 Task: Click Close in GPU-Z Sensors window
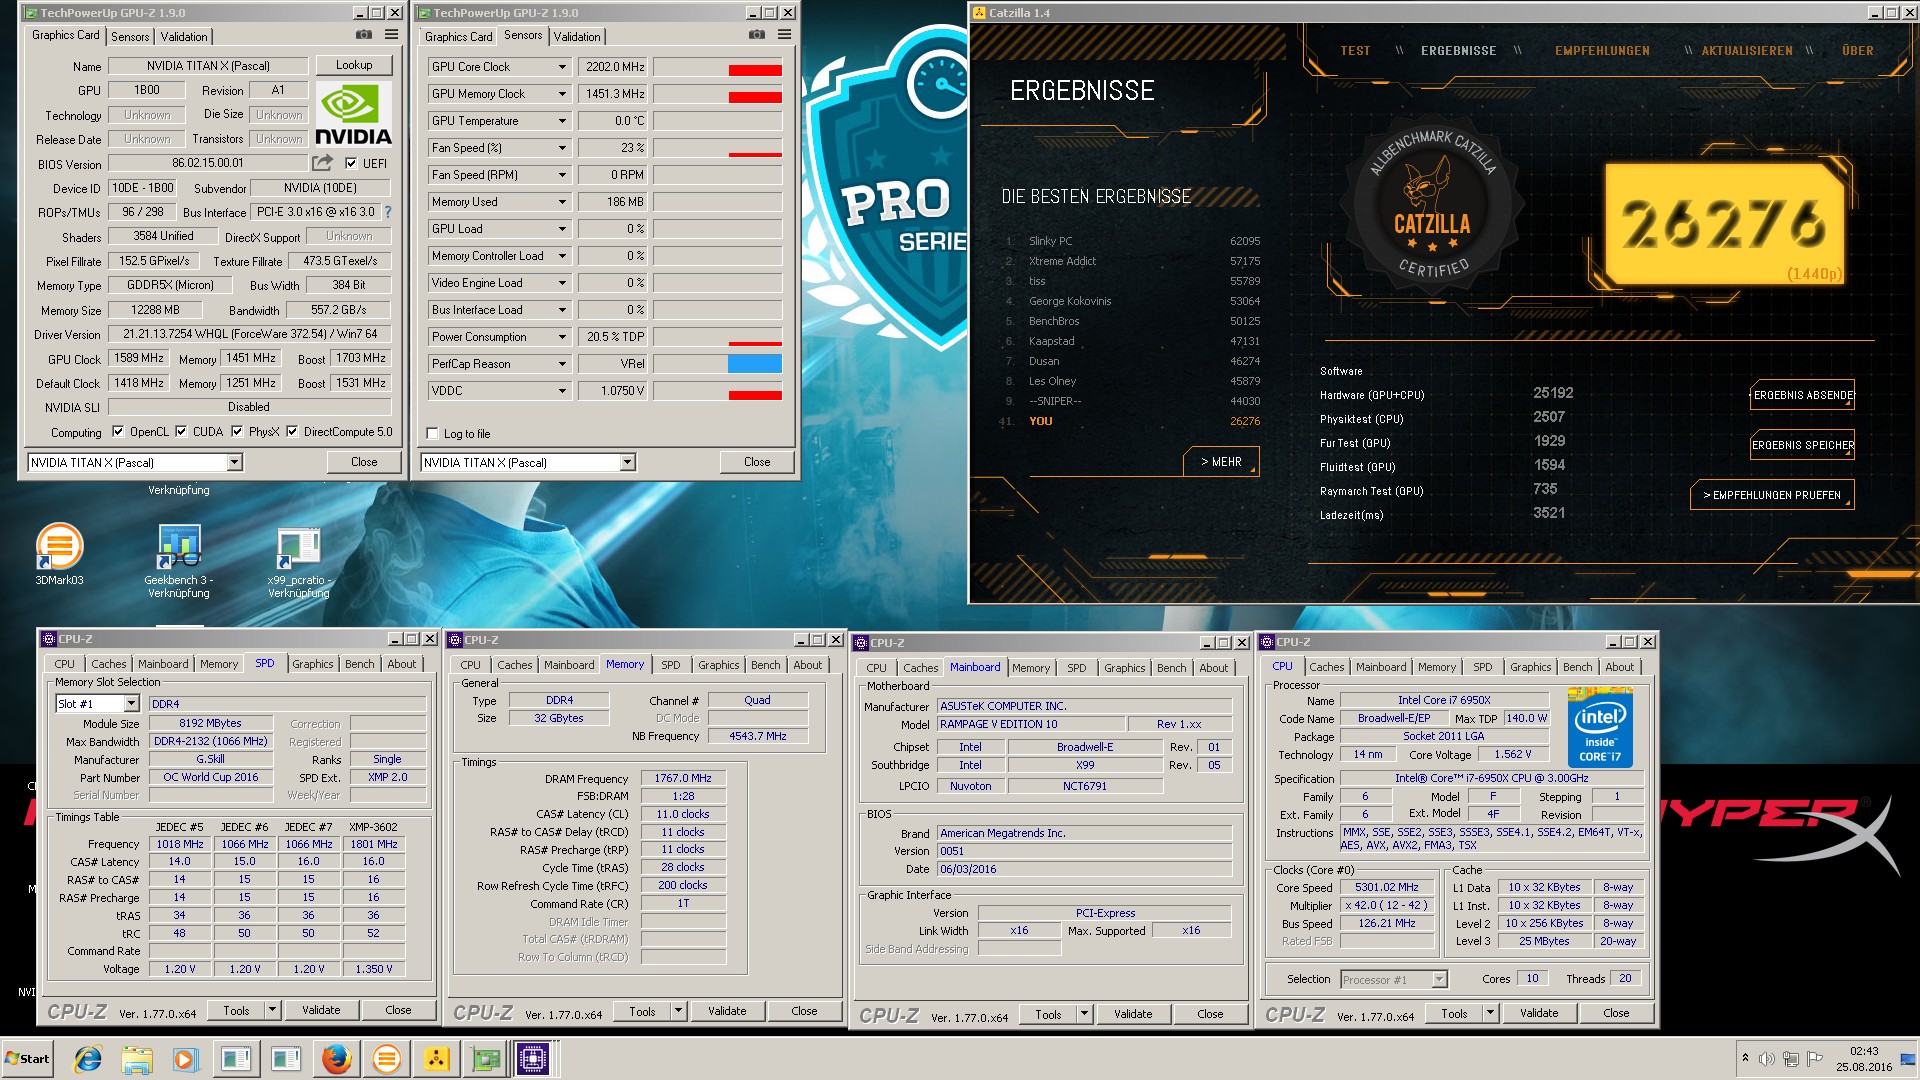(757, 462)
